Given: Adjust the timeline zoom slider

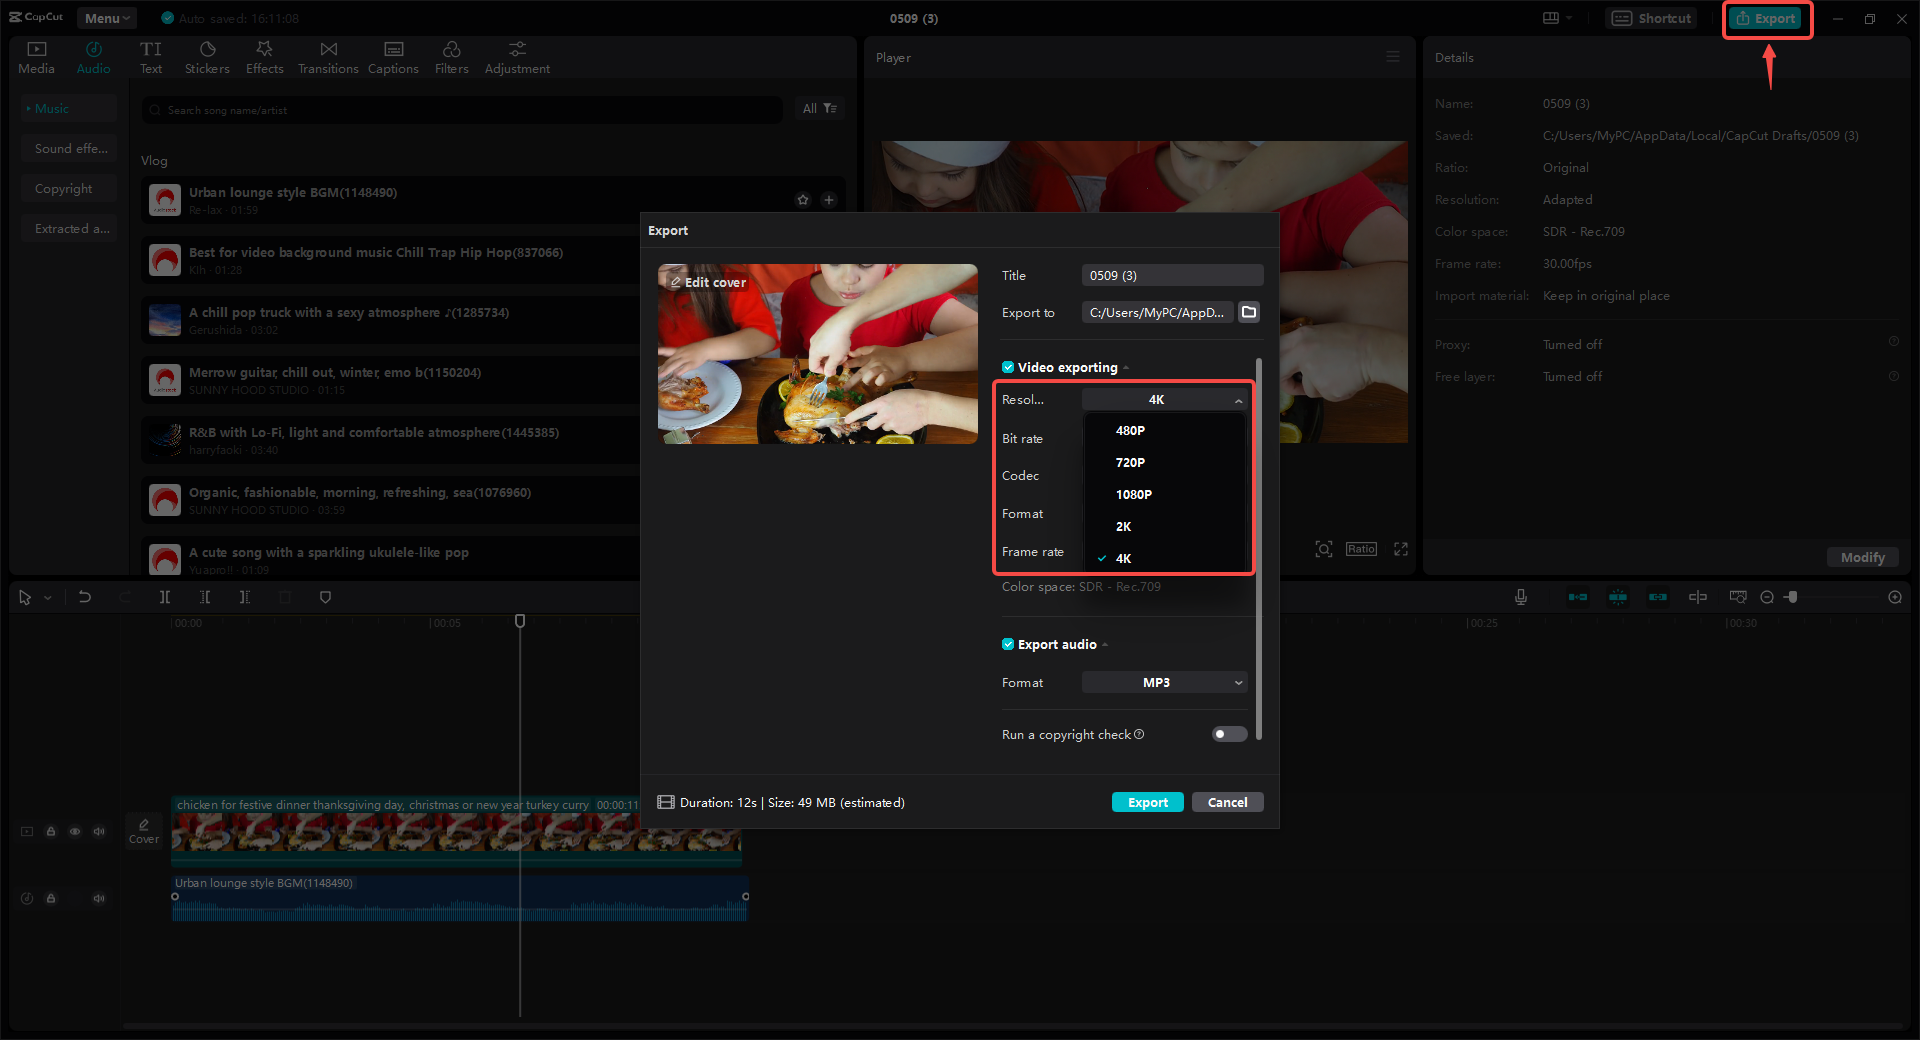Looking at the screenshot, I should [1792, 597].
